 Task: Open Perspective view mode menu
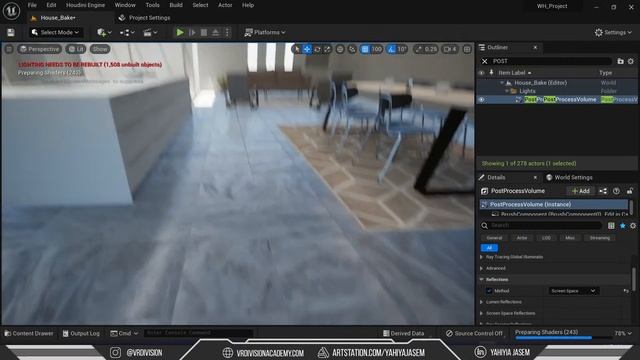click(40, 49)
